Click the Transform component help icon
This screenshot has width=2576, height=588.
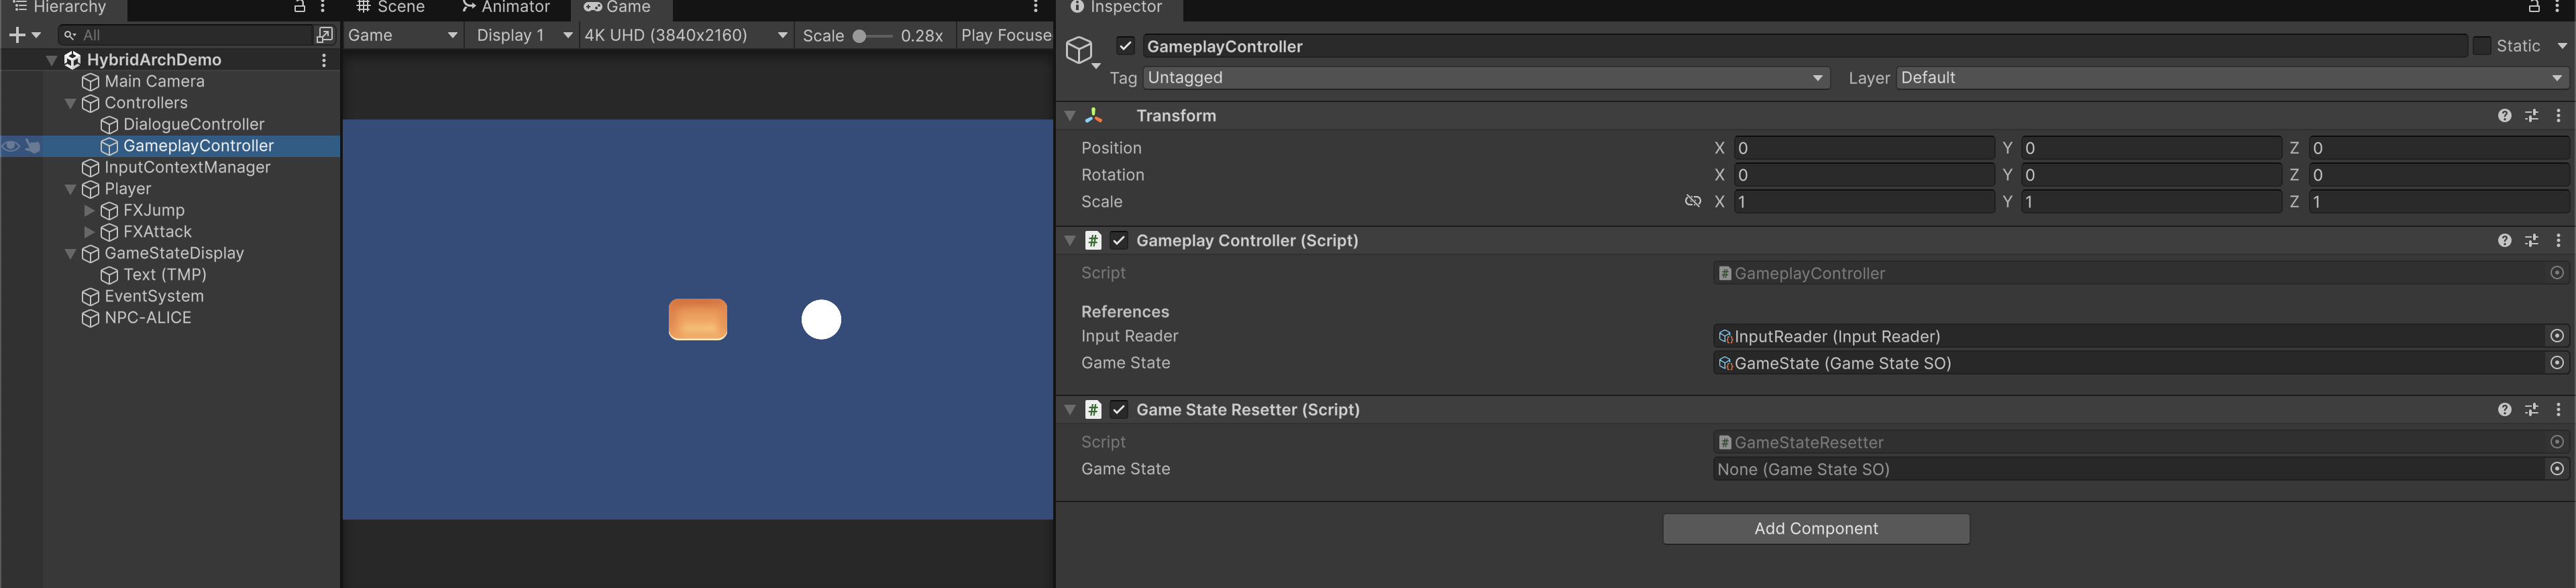click(2503, 116)
